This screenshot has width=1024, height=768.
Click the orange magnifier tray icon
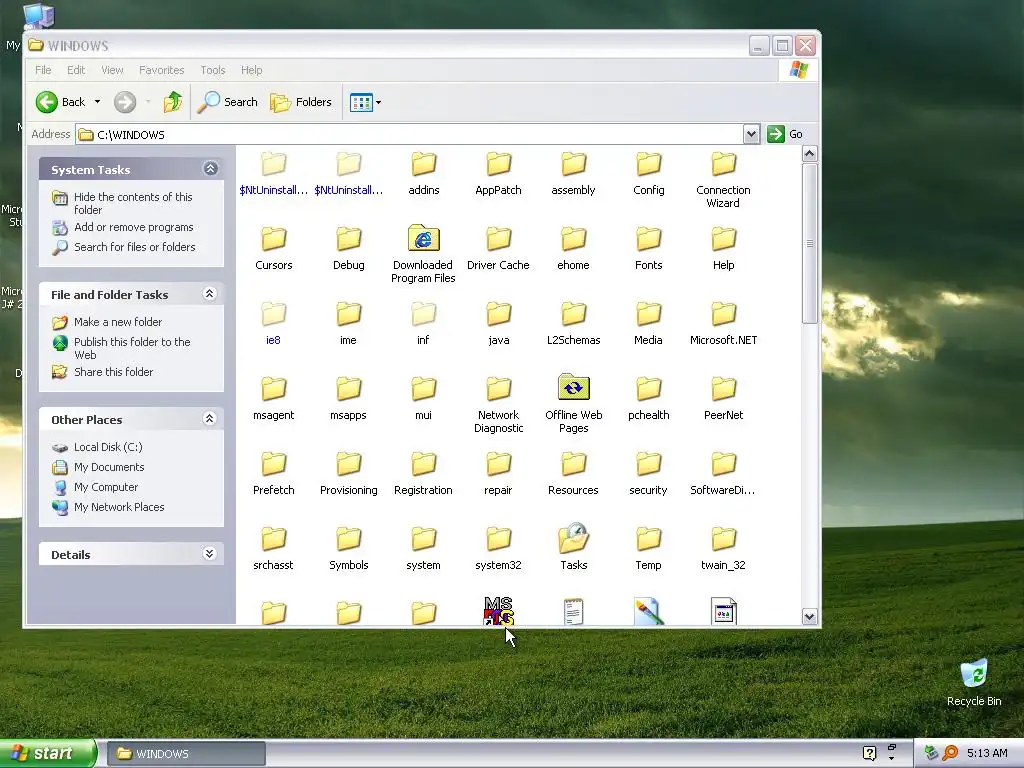950,754
